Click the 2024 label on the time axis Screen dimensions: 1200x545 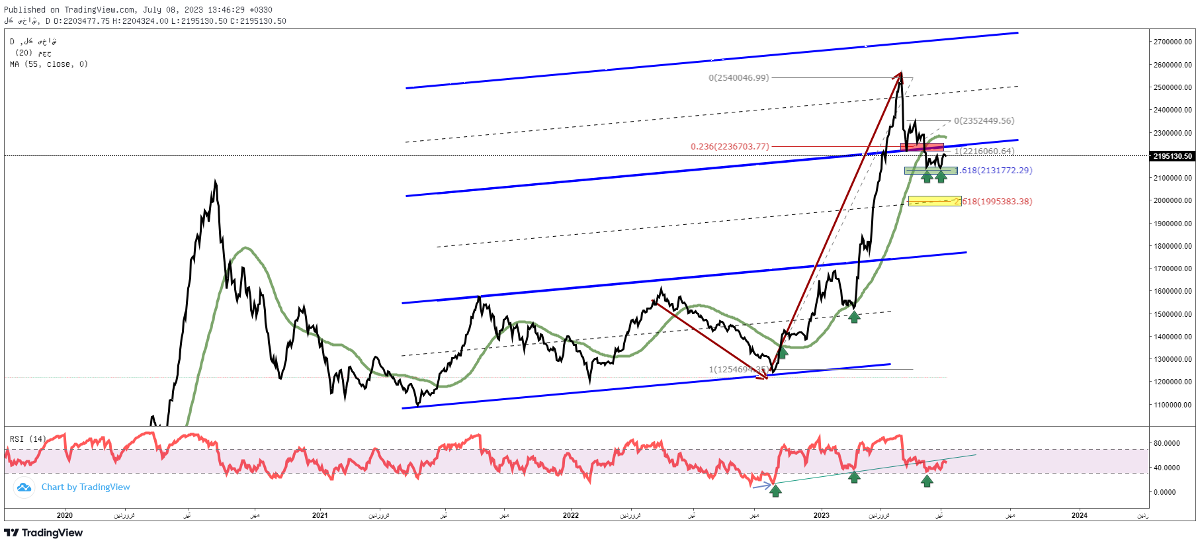(x=1080, y=515)
